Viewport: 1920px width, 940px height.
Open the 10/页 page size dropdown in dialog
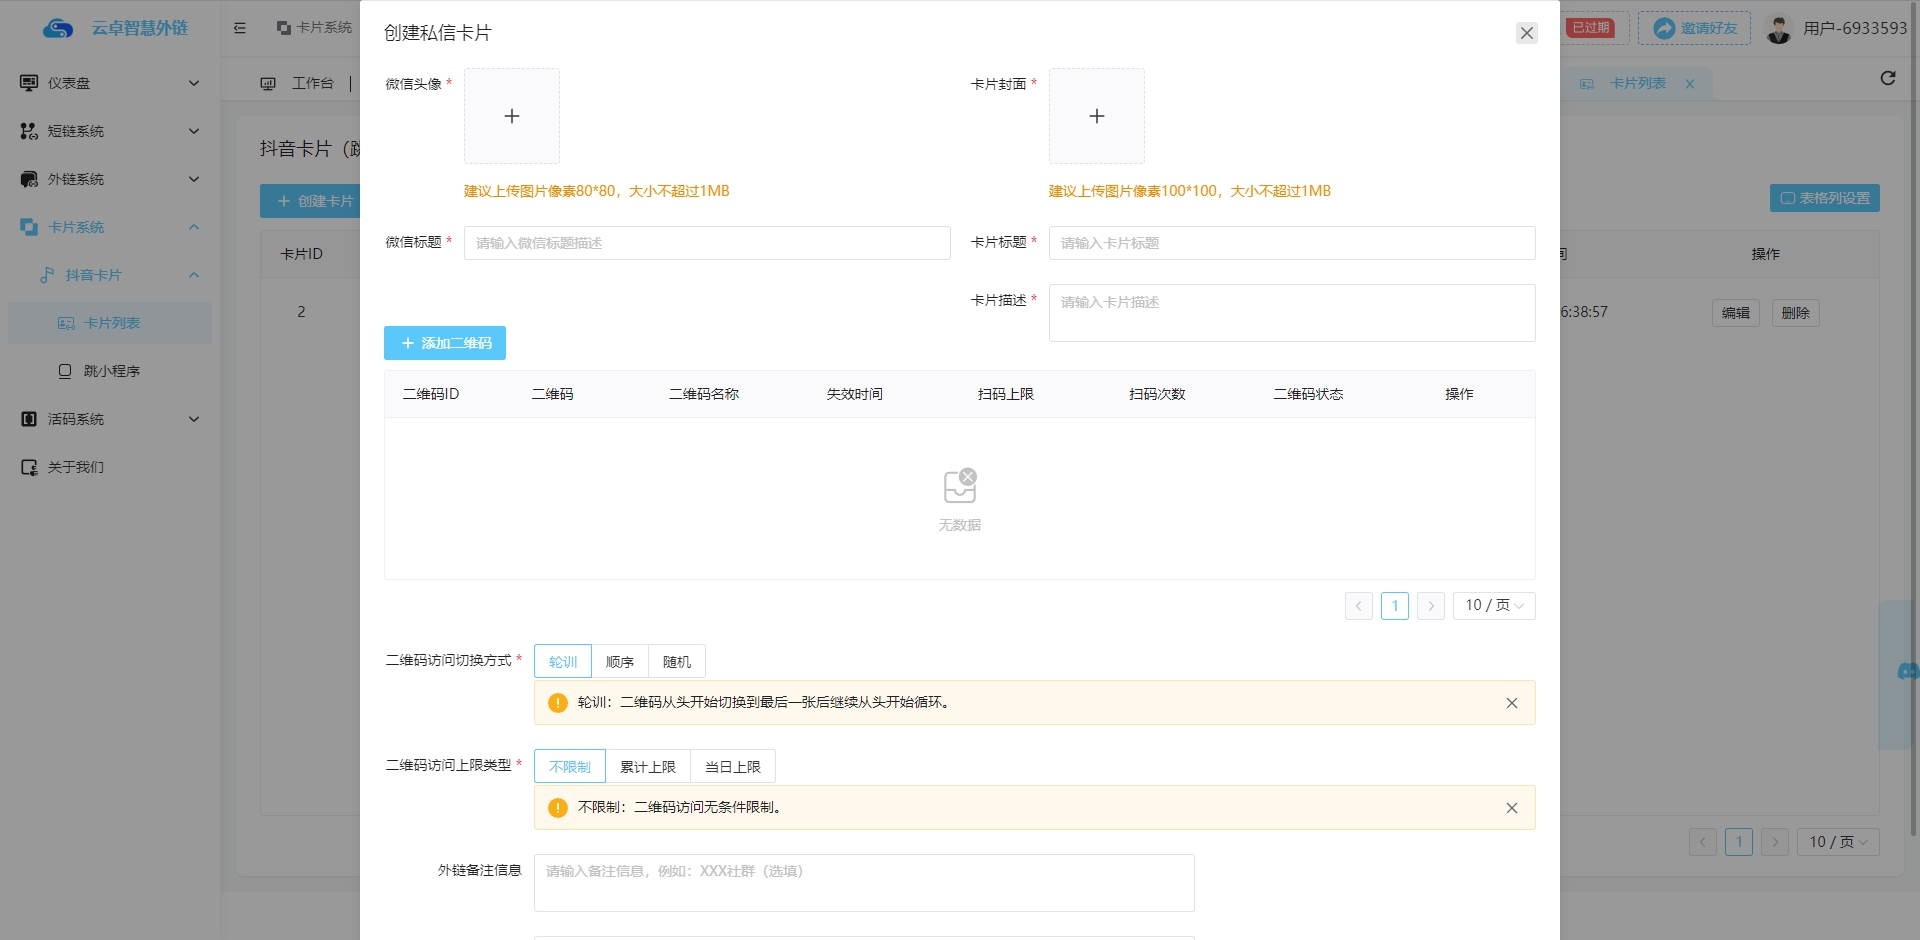(x=1493, y=606)
